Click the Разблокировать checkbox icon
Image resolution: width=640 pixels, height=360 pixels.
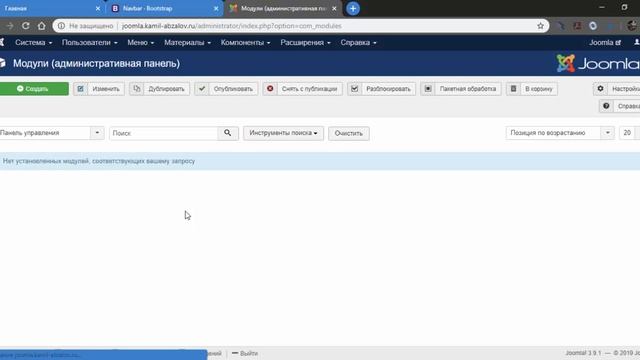(x=355, y=89)
